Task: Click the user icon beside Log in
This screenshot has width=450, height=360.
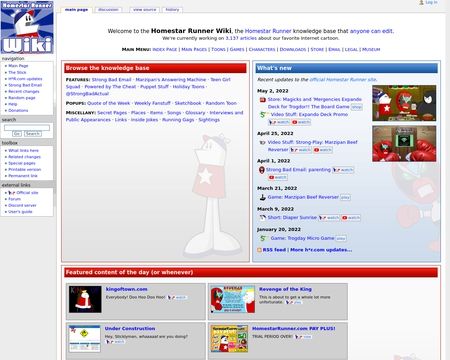Action: [x=421, y=2]
